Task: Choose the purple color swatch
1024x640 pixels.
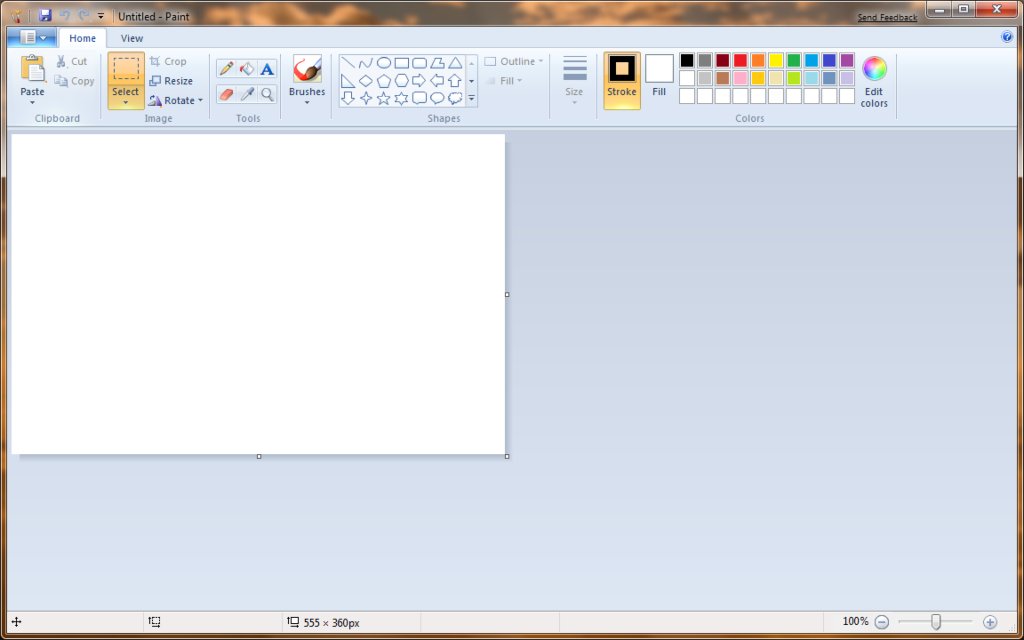Action: [x=847, y=61]
